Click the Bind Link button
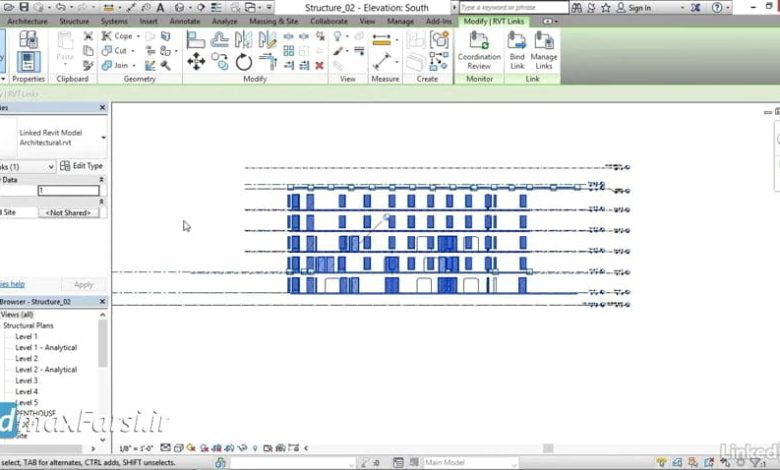Image resolution: width=780 pixels, height=470 pixels. 517,50
